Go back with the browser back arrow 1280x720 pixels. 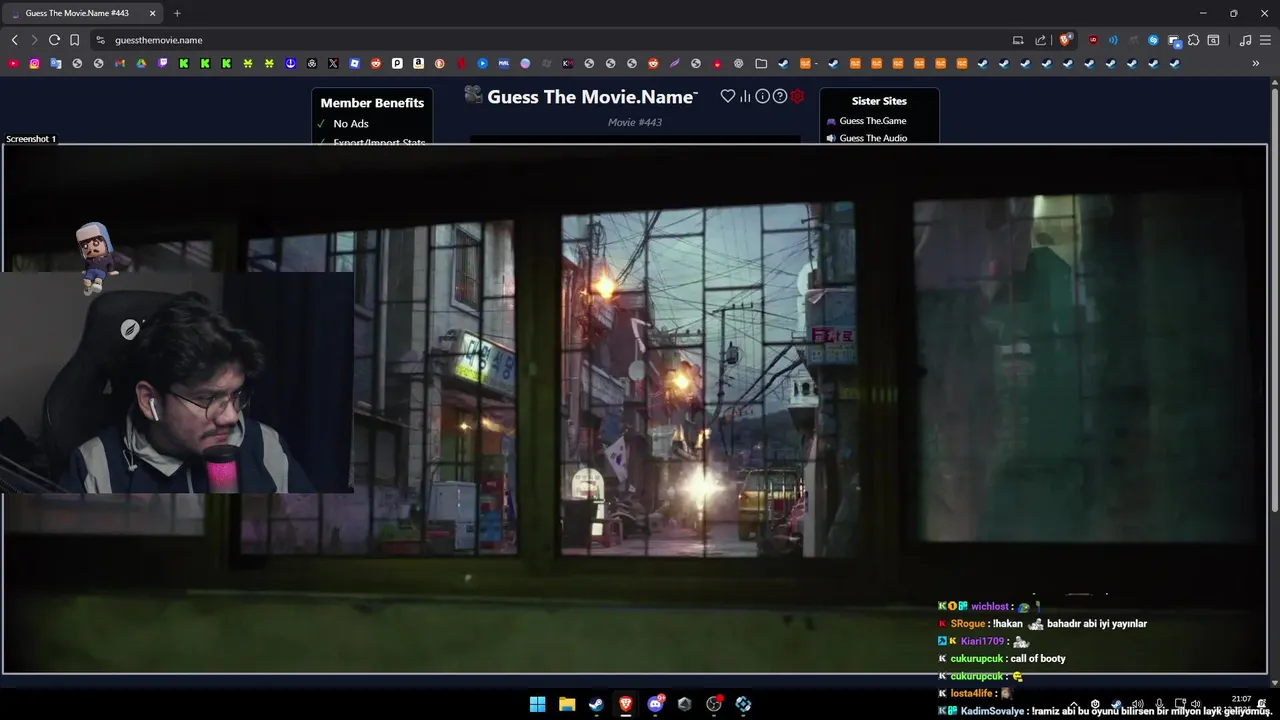(14, 40)
